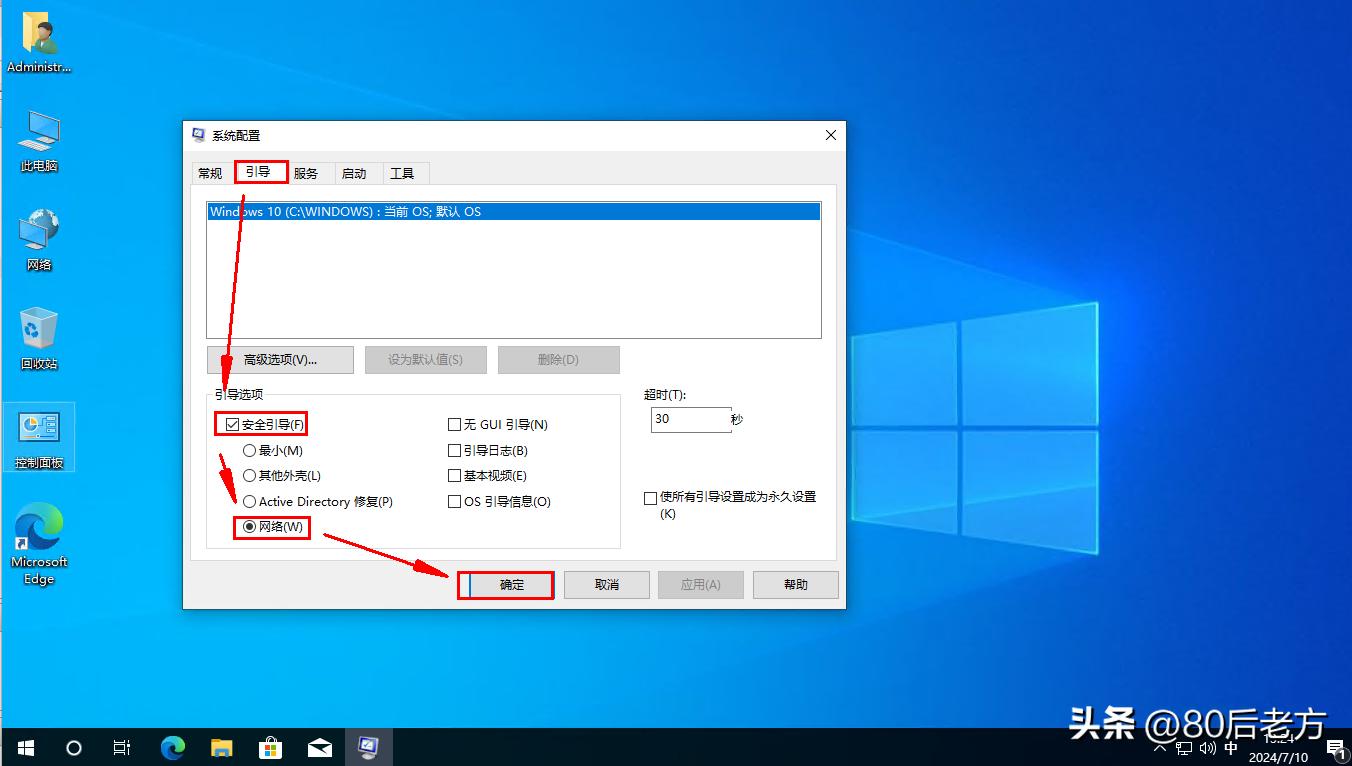The image size is (1352, 766).
Task: Open File Explorer from the taskbar
Action: click(x=221, y=747)
